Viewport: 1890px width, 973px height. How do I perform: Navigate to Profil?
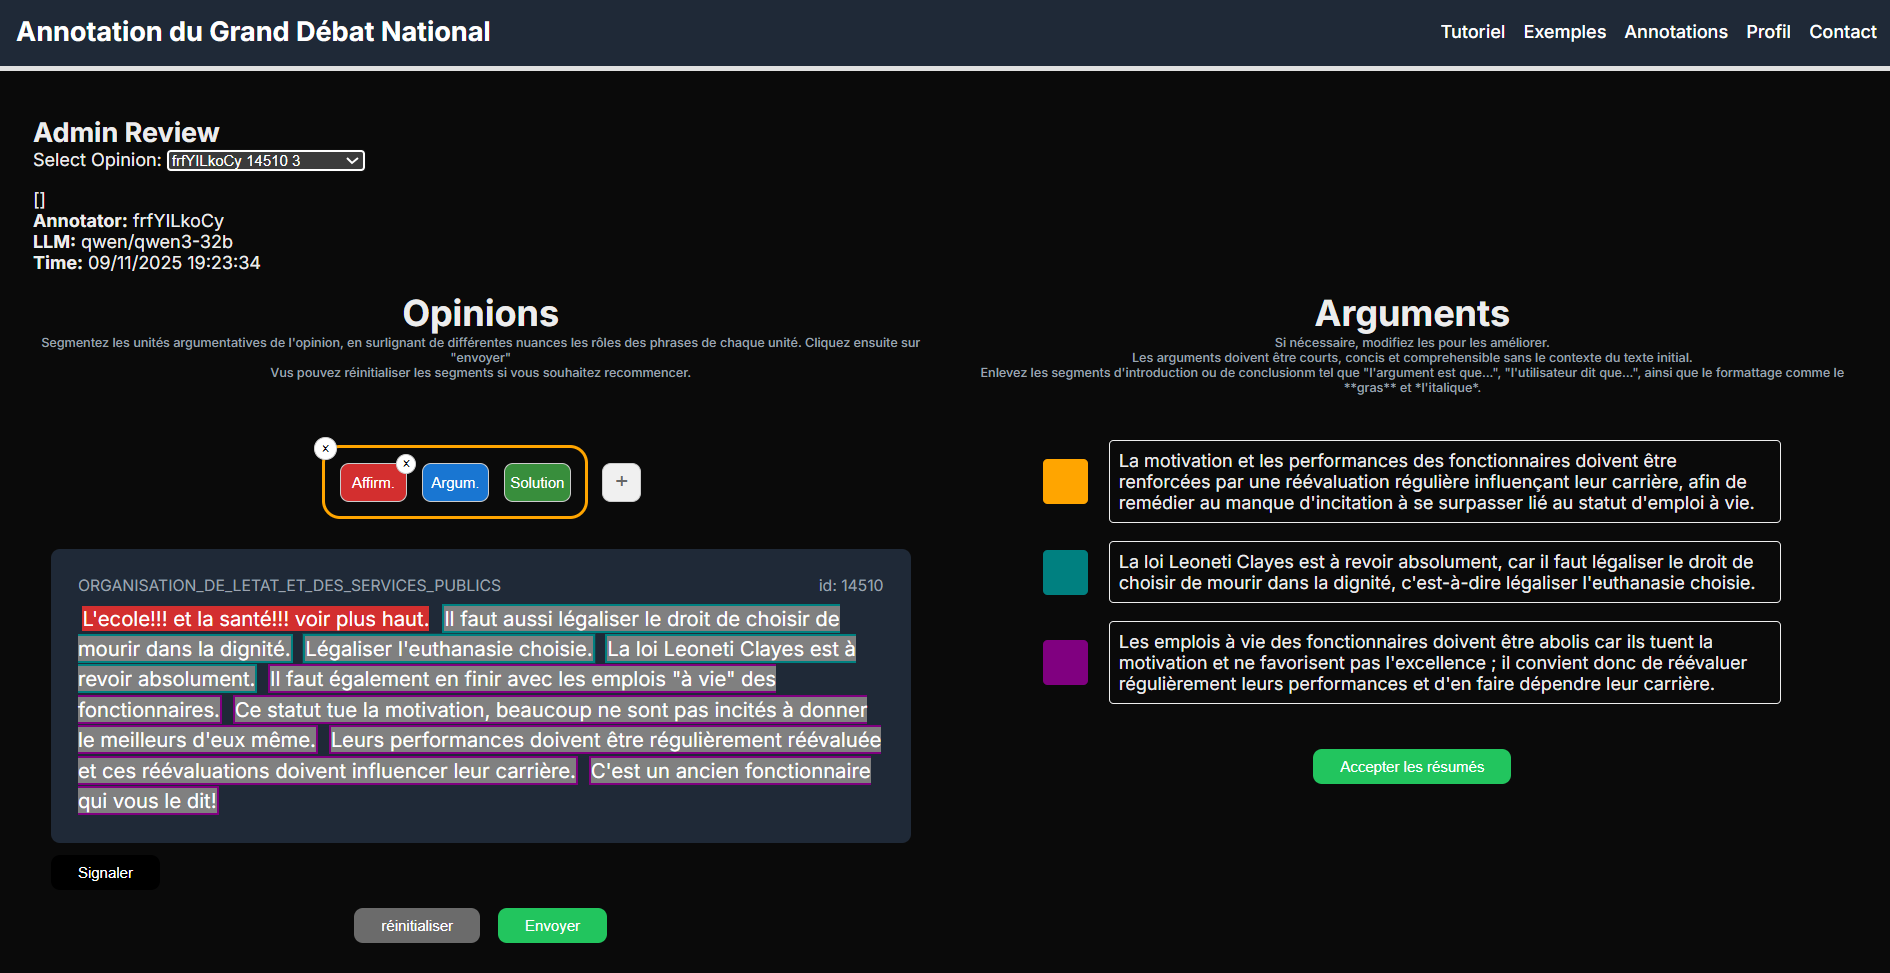pos(1768,32)
